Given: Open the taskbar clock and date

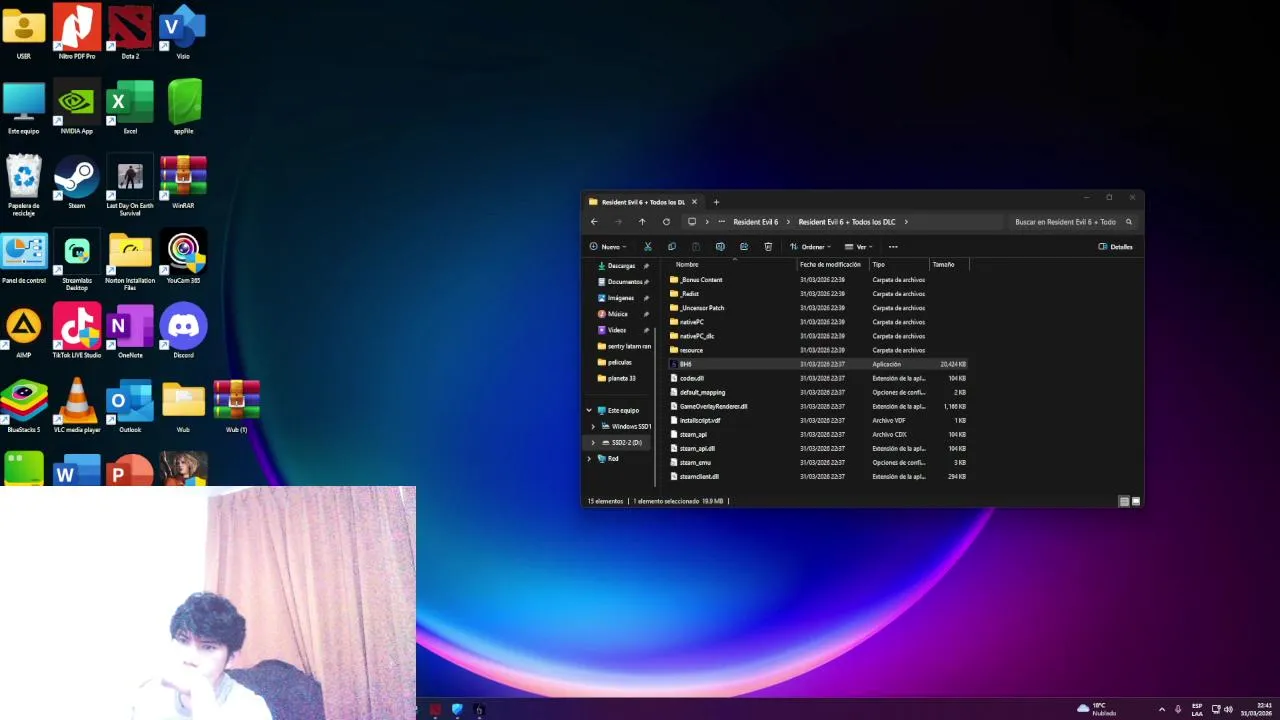Looking at the screenshot, I should click(x=1256, y=709).
